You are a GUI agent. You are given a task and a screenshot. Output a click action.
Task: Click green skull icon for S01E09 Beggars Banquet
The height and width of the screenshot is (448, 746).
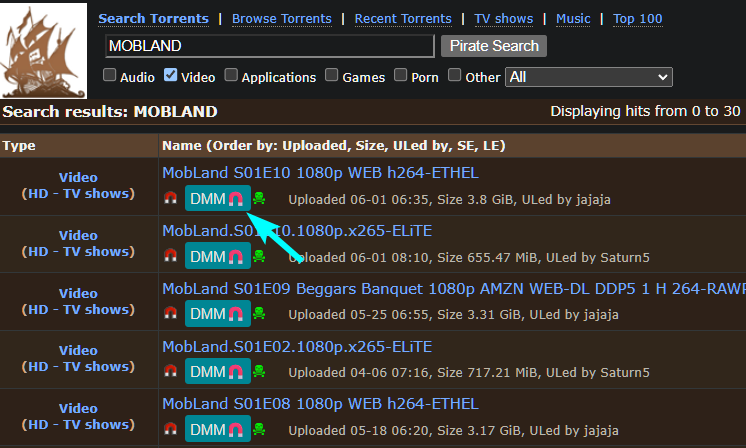point(259,313)
